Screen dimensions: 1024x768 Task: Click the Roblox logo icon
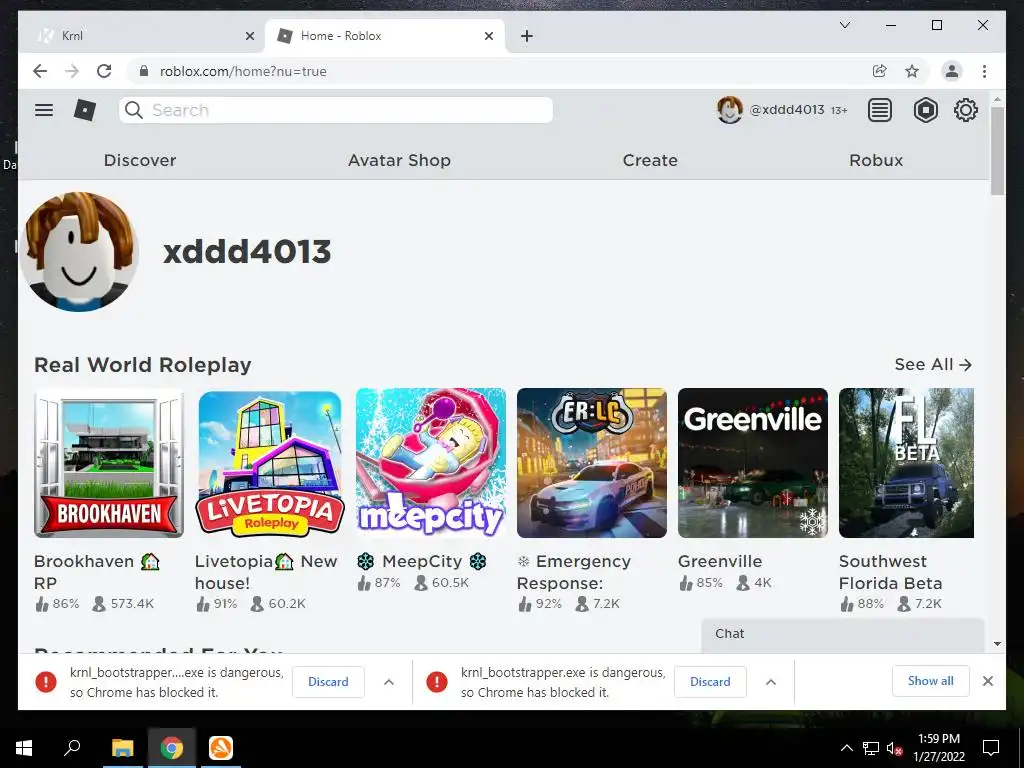point(85,110)
